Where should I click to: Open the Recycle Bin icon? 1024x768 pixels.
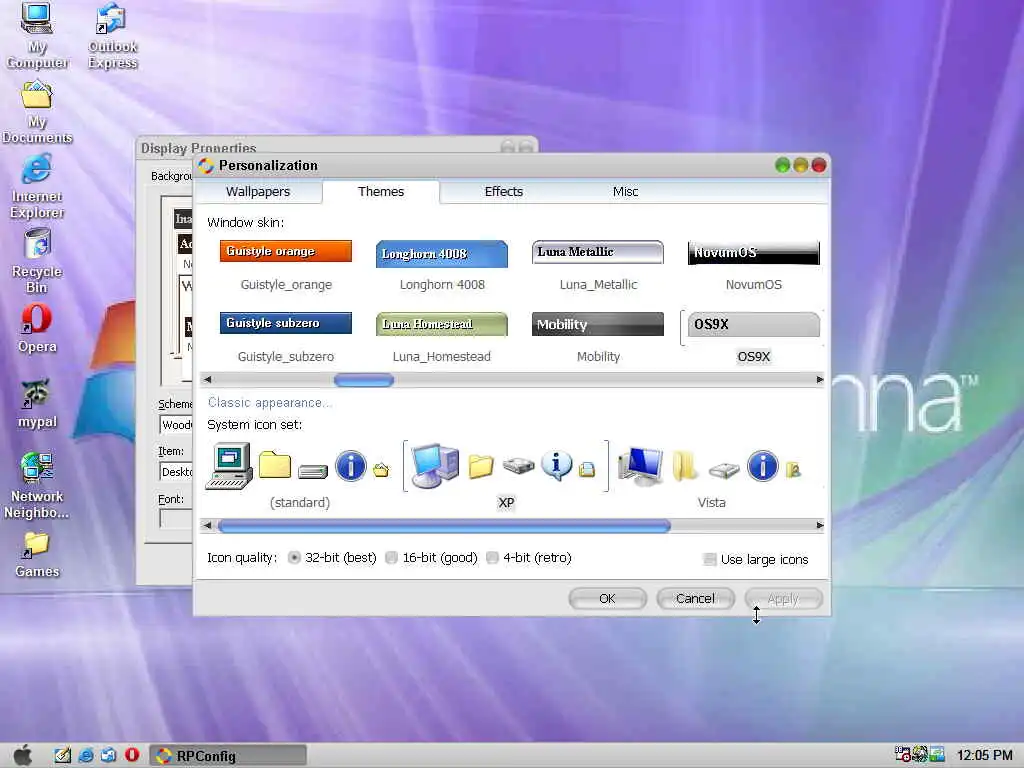point(37,261)
